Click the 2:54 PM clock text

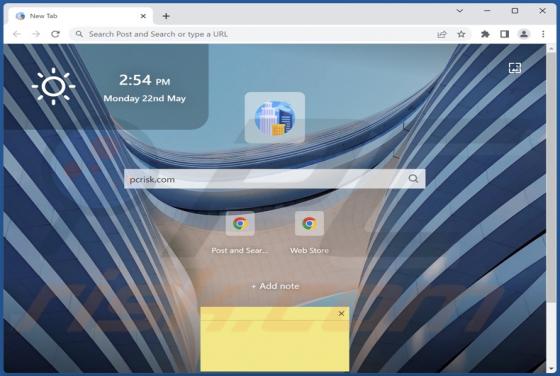click(145, 80)
